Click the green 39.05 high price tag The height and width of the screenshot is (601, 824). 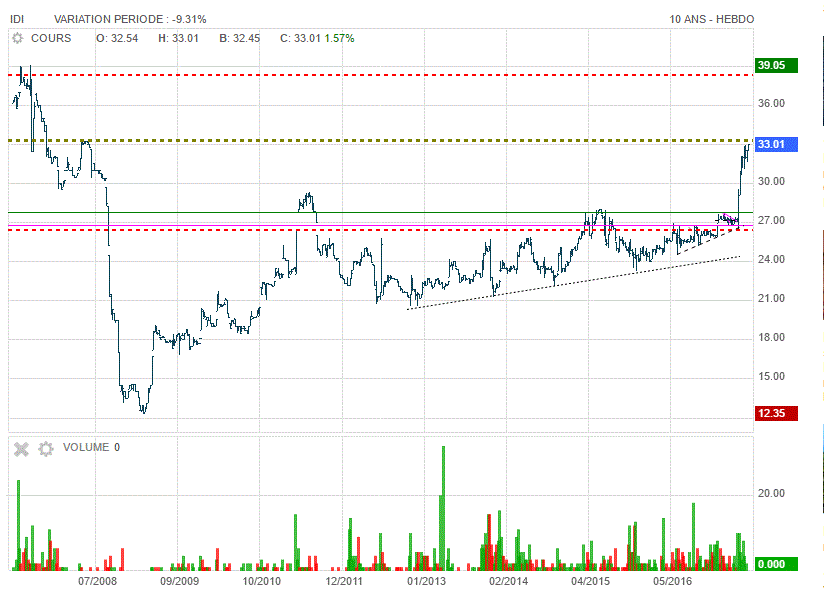(776, 65)
